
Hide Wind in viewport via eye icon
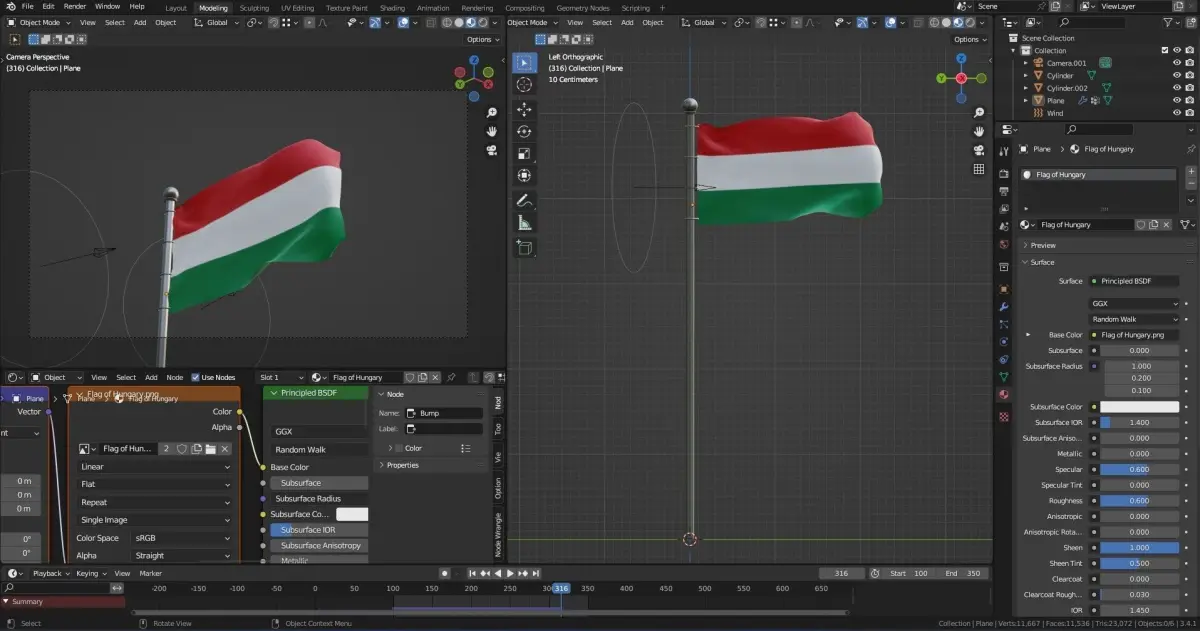1177,113
